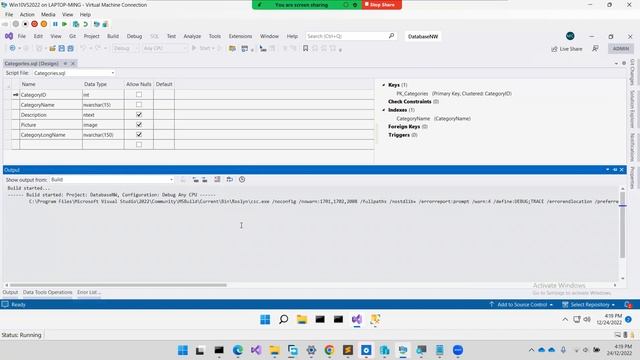
Task: Click the orange Save state VM icon
Action: [44, 24]
